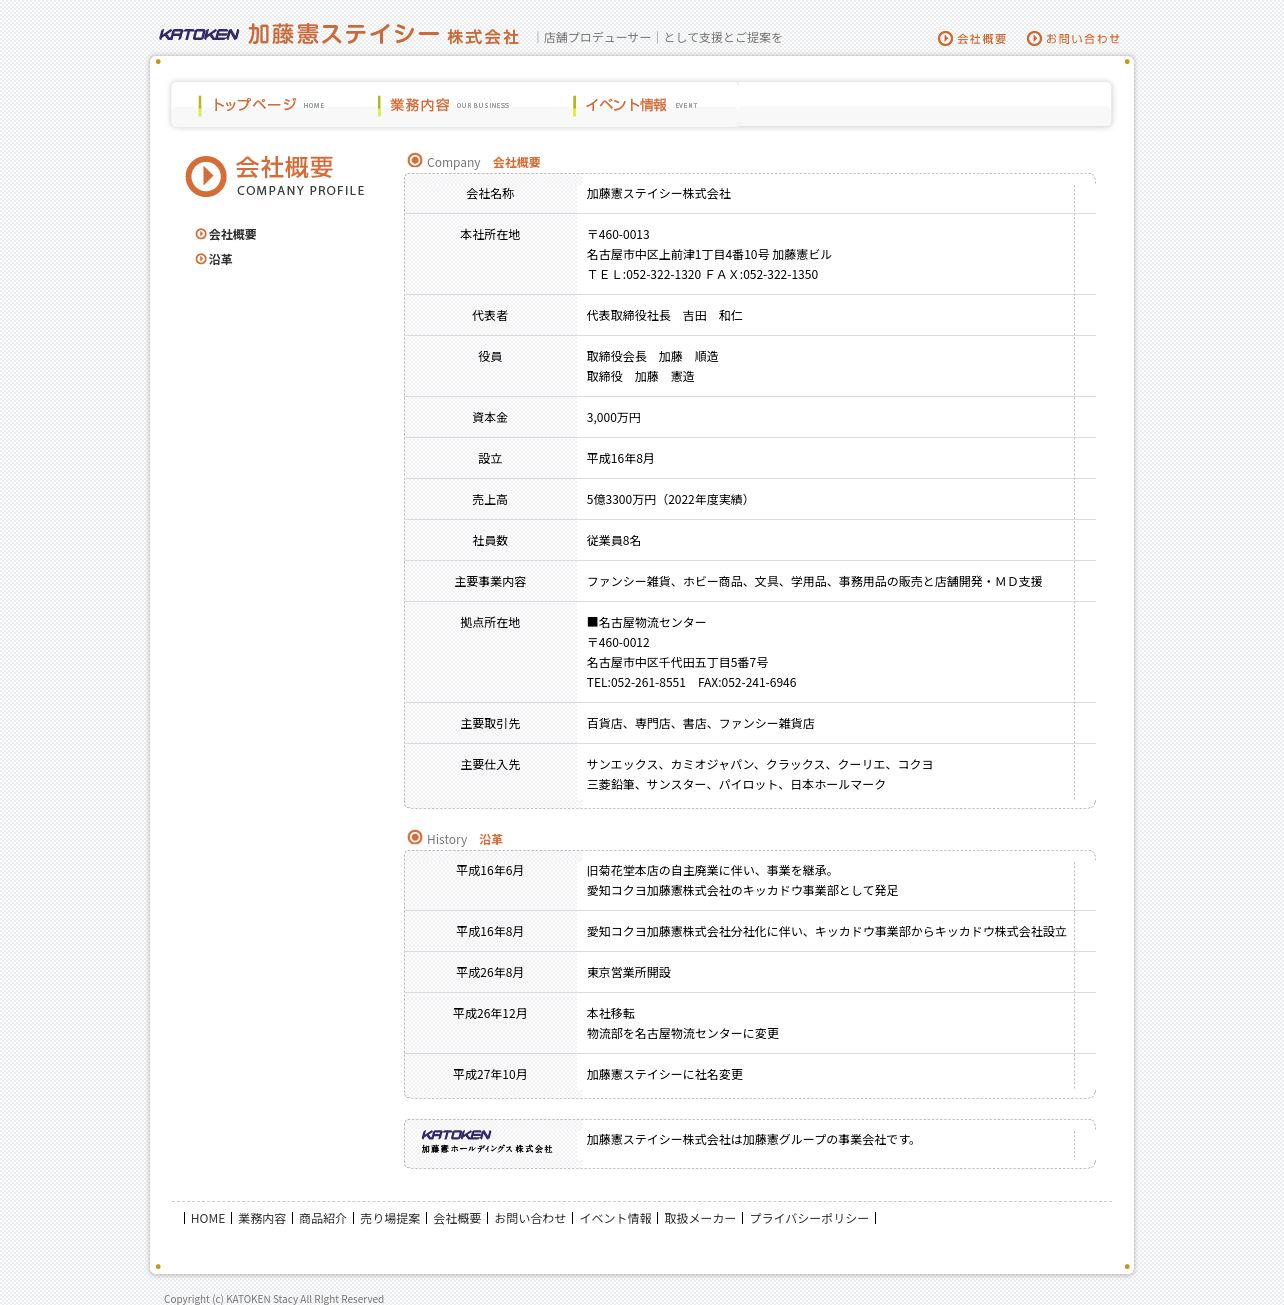Select 沿革 in the left sidebar
1284x1305 pixels.
coord(220,259)
